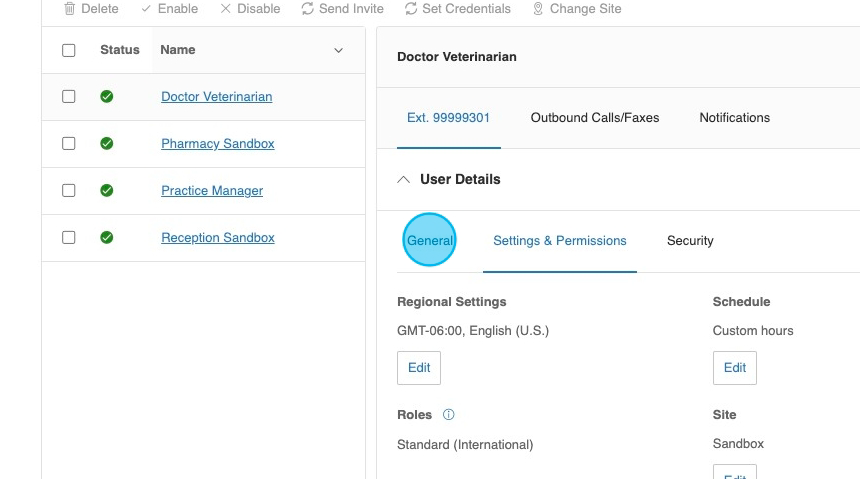This screenshot has width=860, height=479.
Task: Click the Delete trash icon
Action: point(69,9)
